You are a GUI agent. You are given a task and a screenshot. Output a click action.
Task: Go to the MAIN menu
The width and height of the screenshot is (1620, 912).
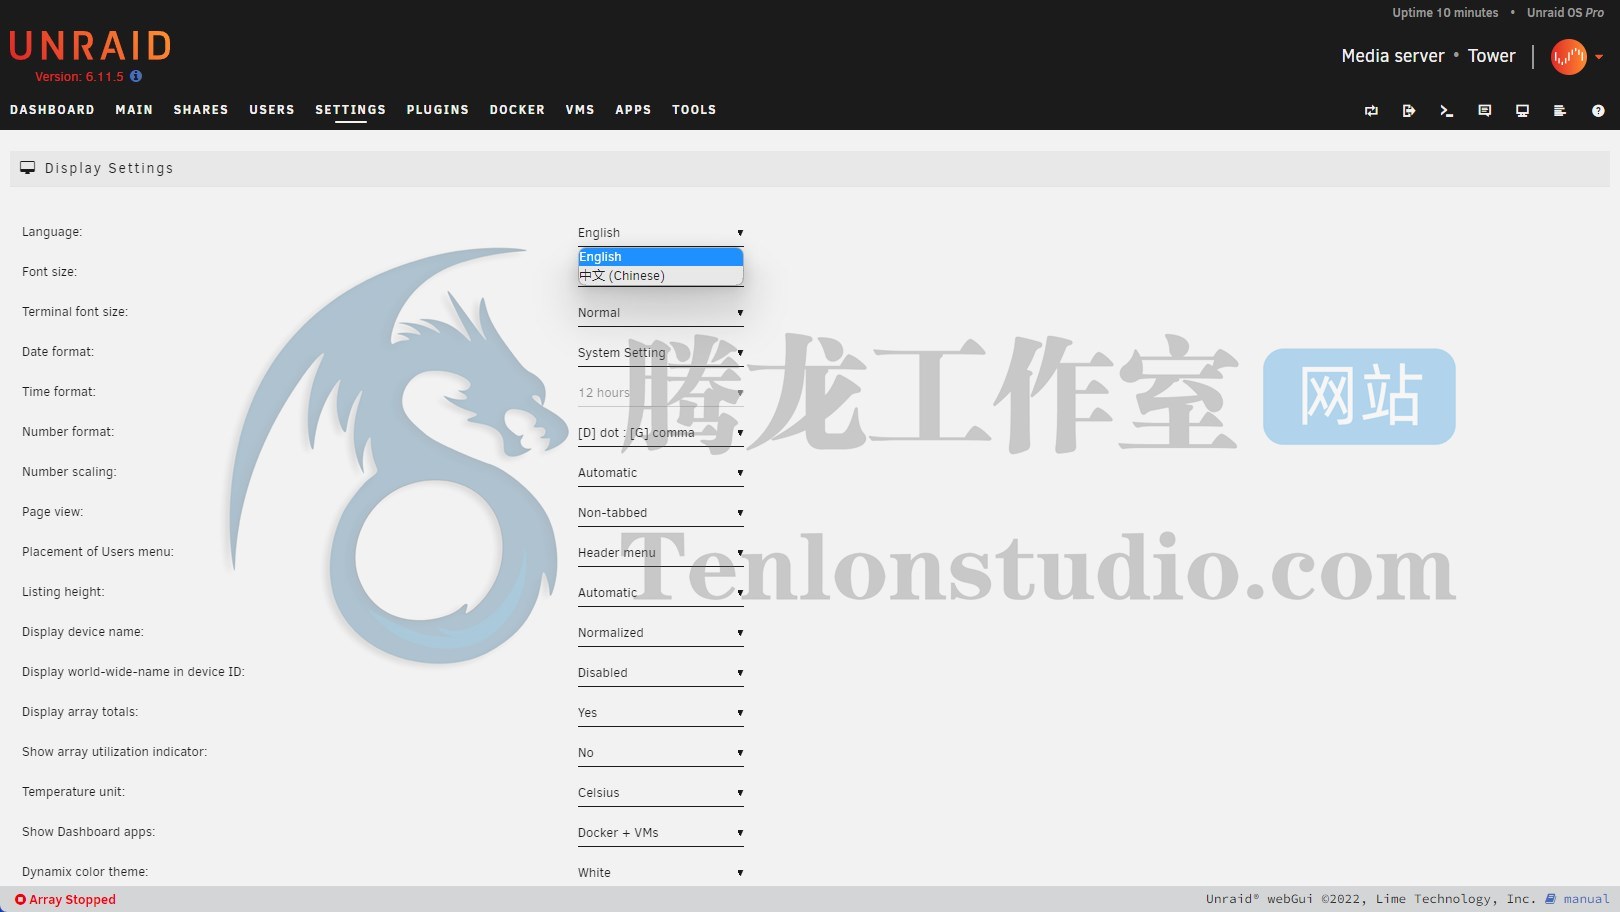click(134, 110)
